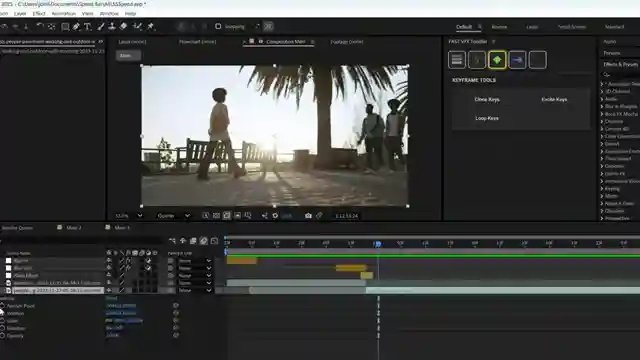Toggle the Snapping checkbox
The height and width of the screenshot is (360, 640).
tap(218, 27)
